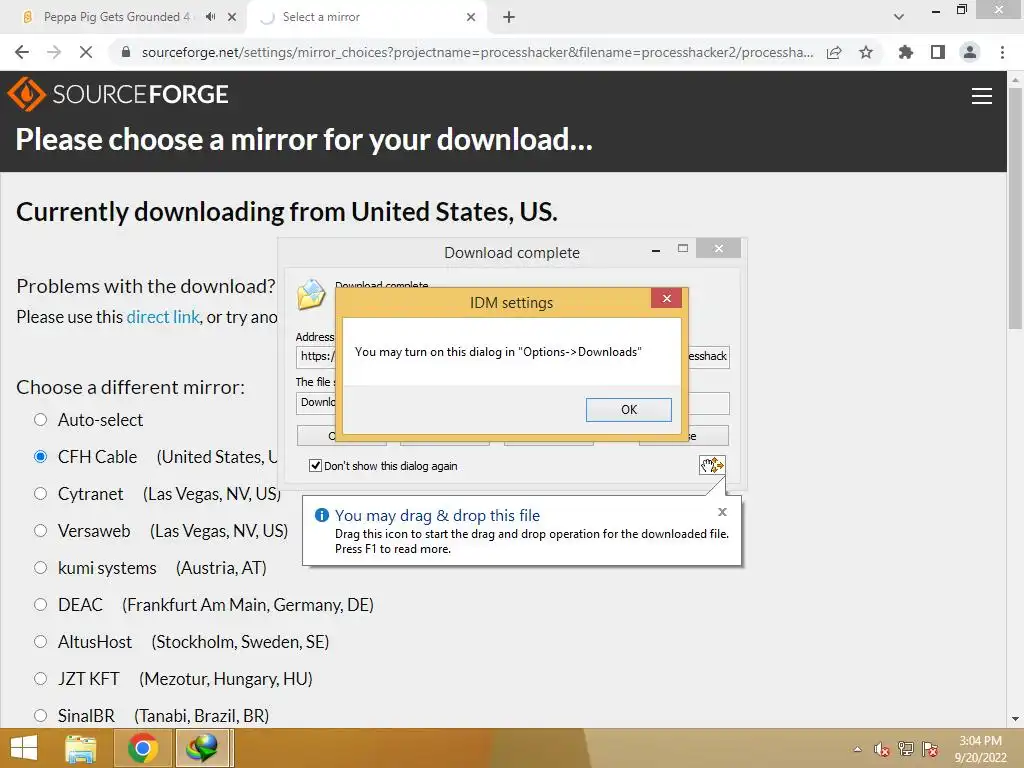Show hidden system tray icons
Screen dimensions: 1024x768
(857, 749)
